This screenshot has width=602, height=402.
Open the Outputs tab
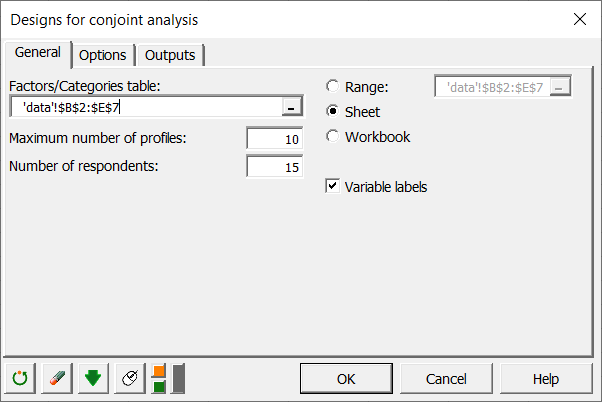pos(170,55)
